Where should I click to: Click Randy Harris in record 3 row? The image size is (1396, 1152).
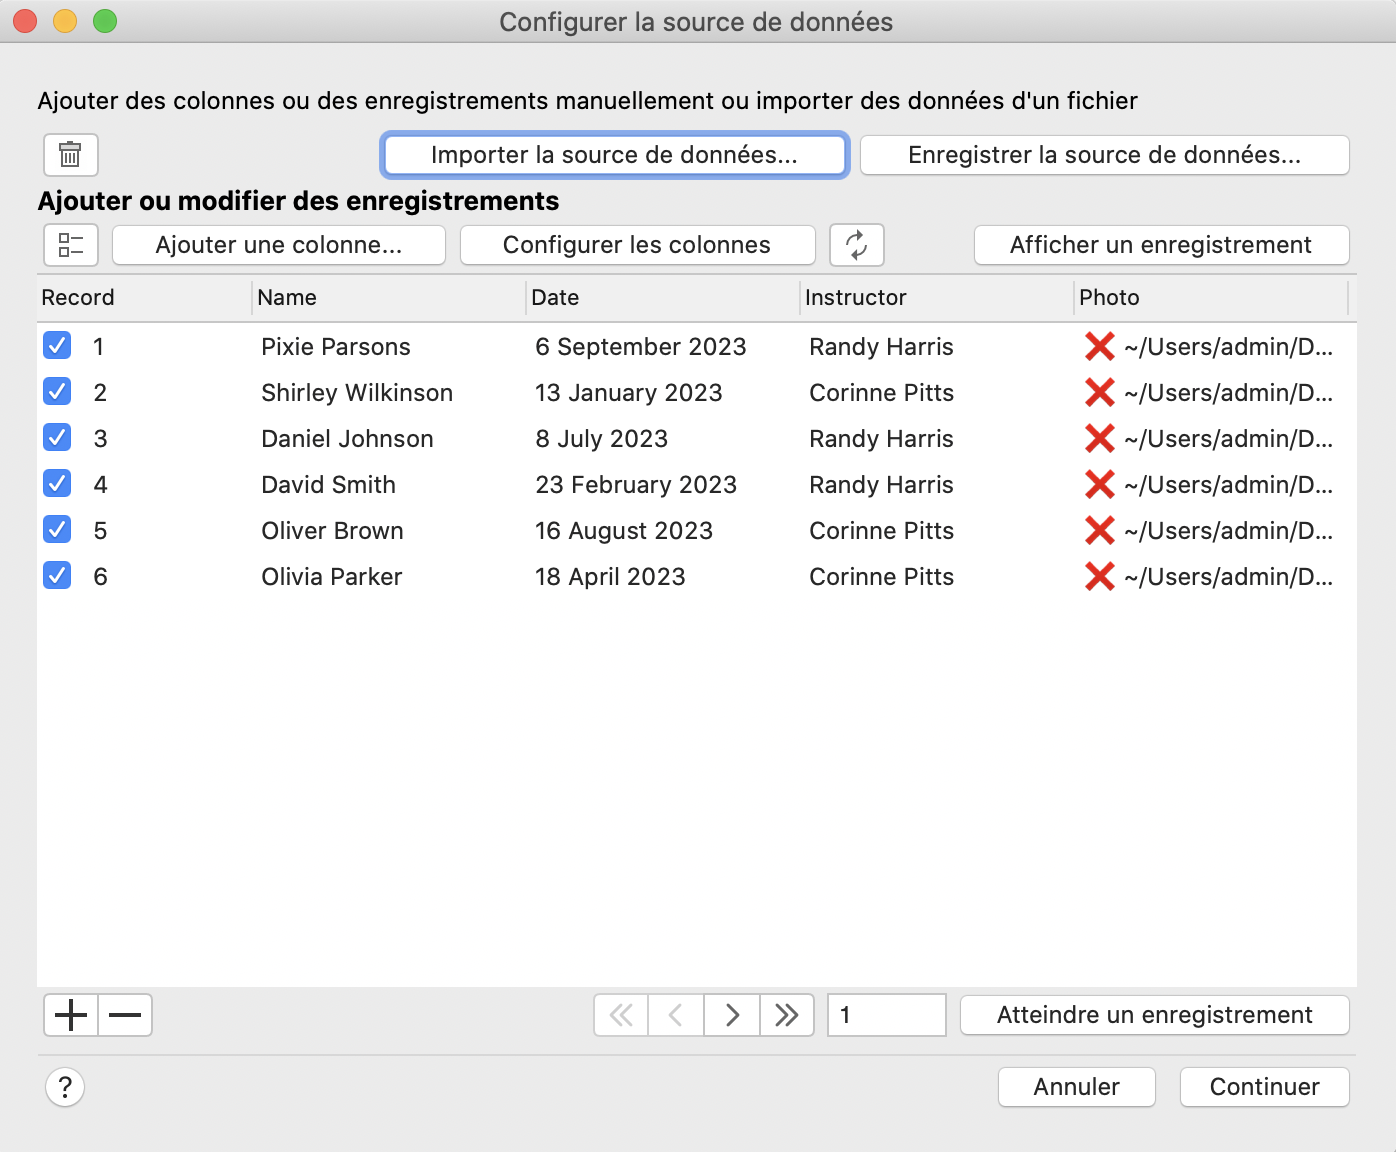tap(882, 439)
